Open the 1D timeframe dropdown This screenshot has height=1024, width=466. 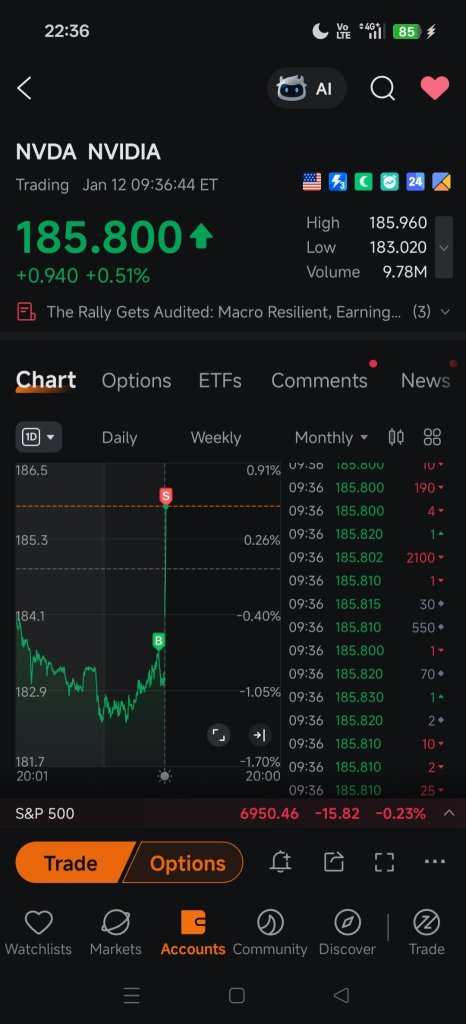(x=39, y=437)
